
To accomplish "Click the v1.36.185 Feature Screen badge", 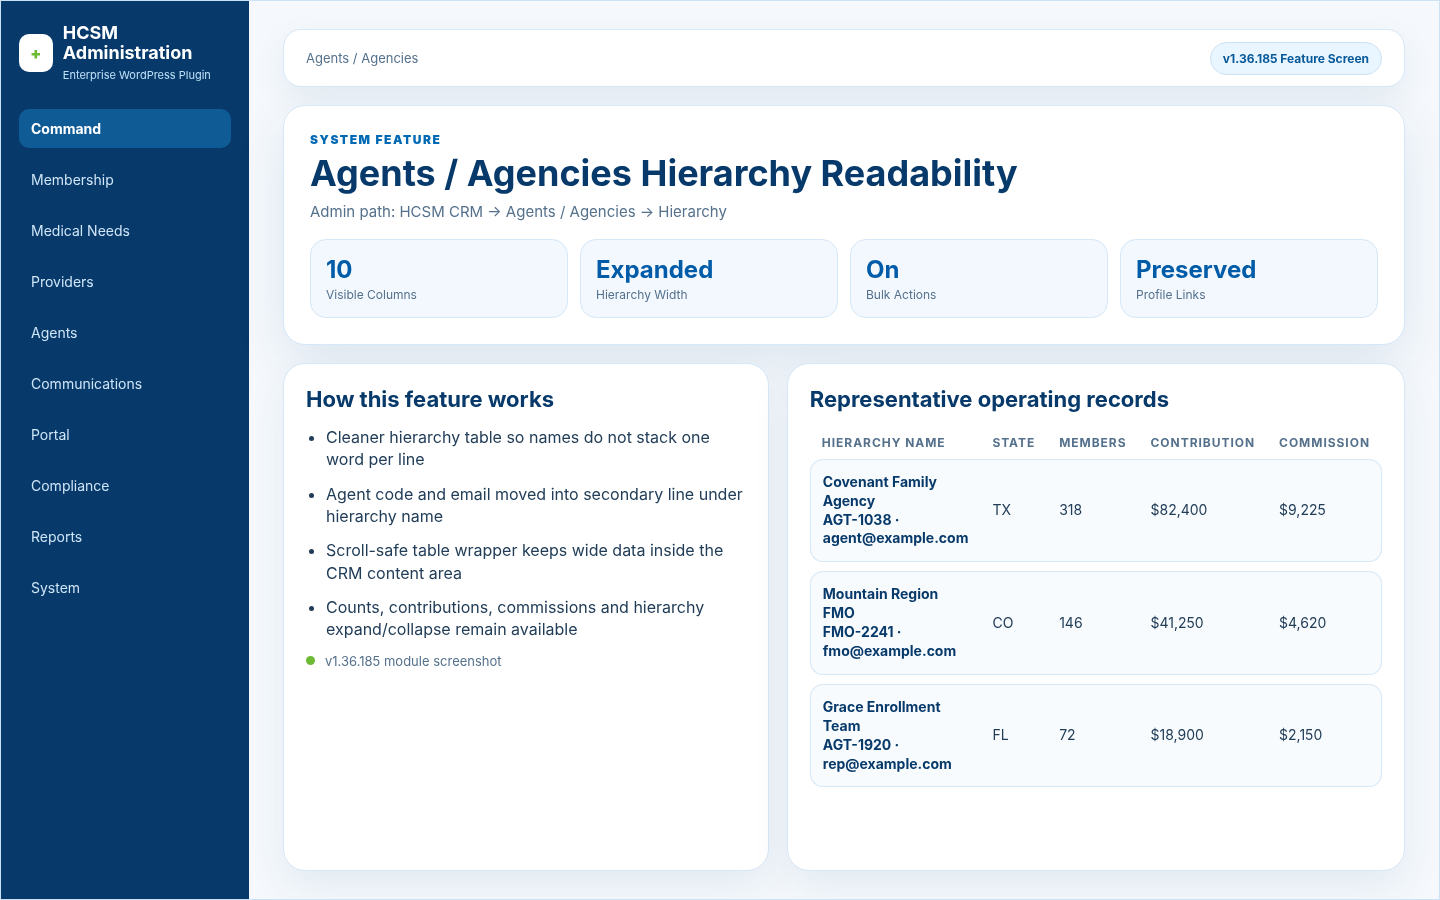I will (1295, 59).
